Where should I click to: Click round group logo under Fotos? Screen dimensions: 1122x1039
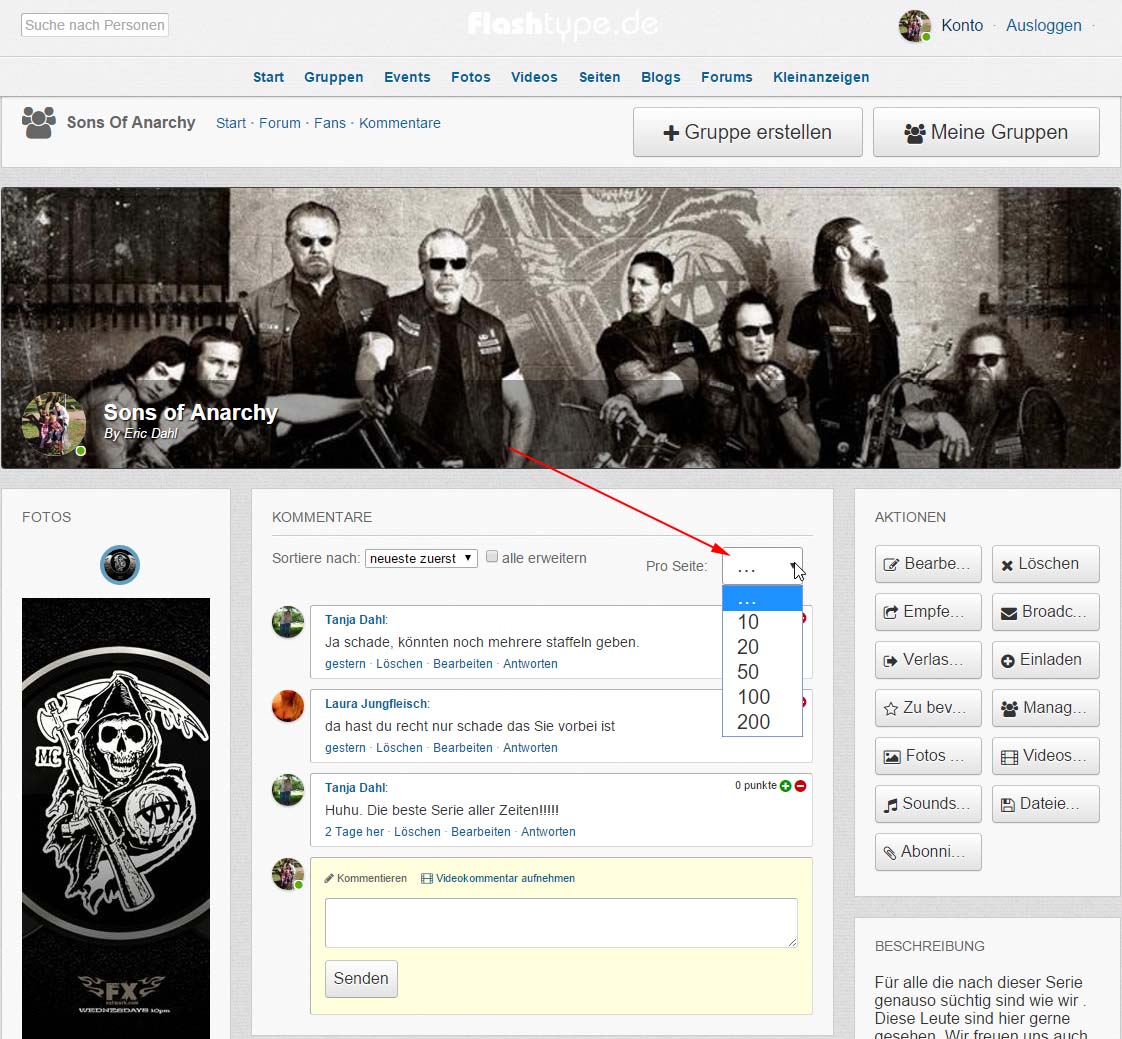(x=120, y=565)
